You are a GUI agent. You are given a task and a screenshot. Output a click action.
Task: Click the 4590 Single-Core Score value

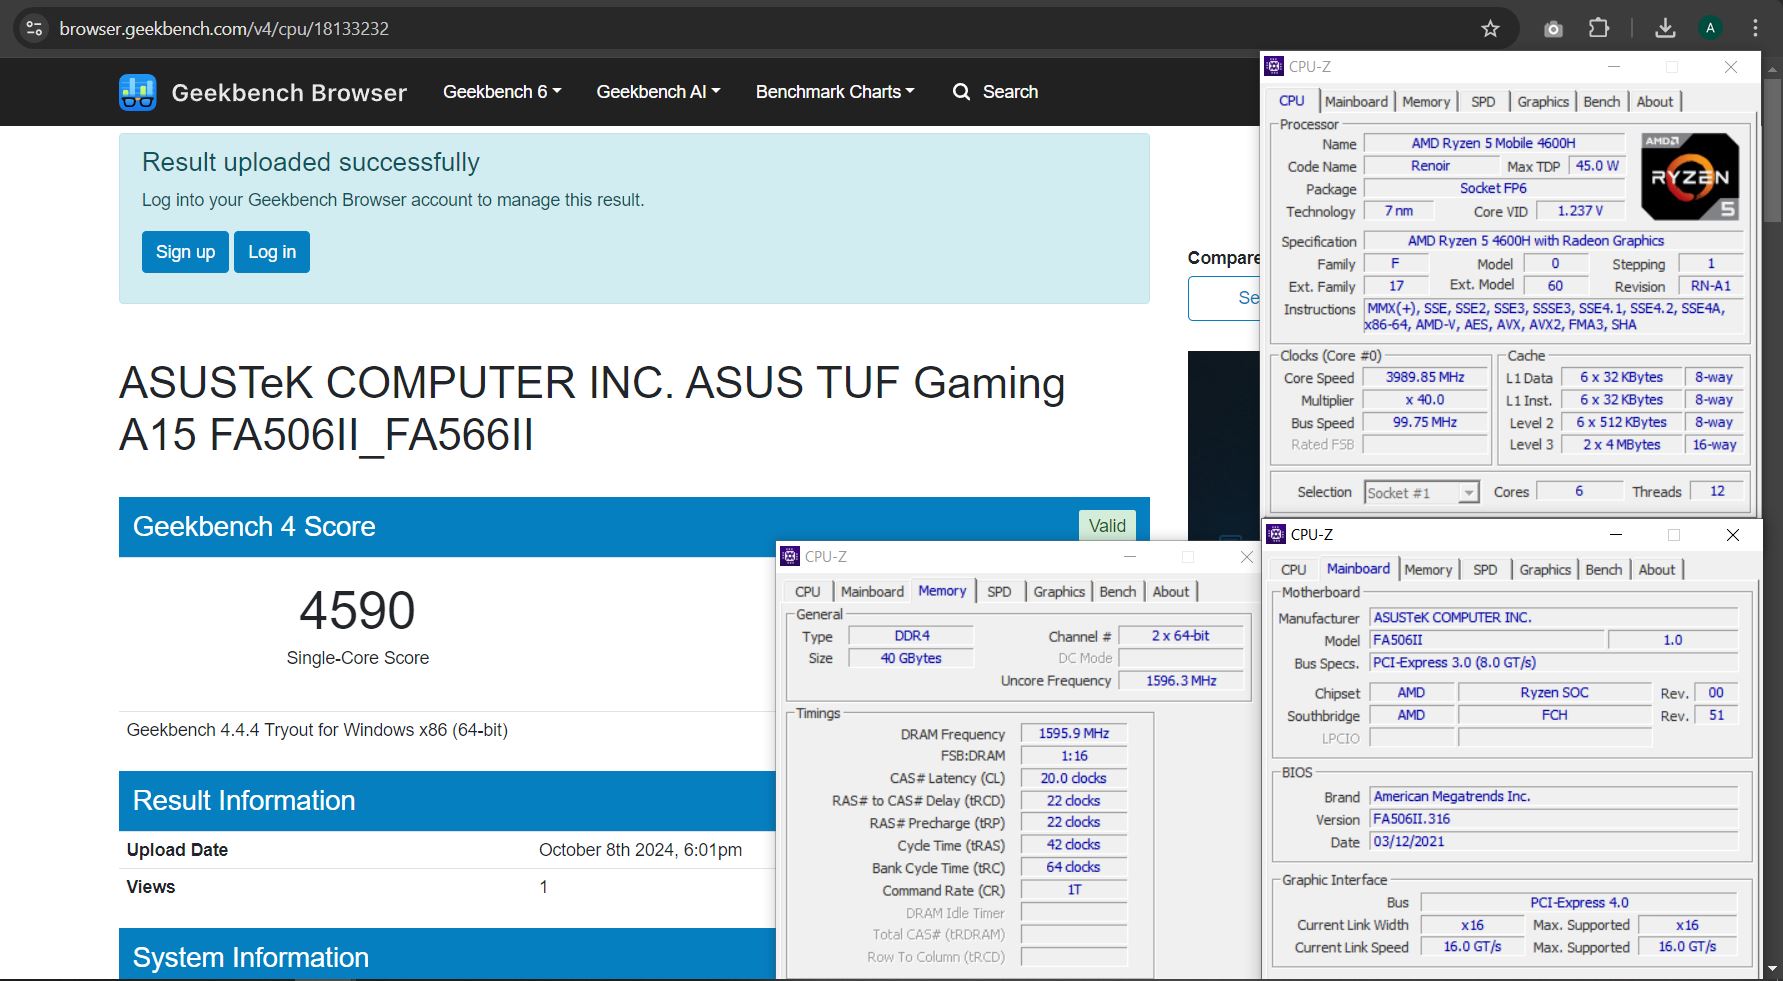point(357,611)
